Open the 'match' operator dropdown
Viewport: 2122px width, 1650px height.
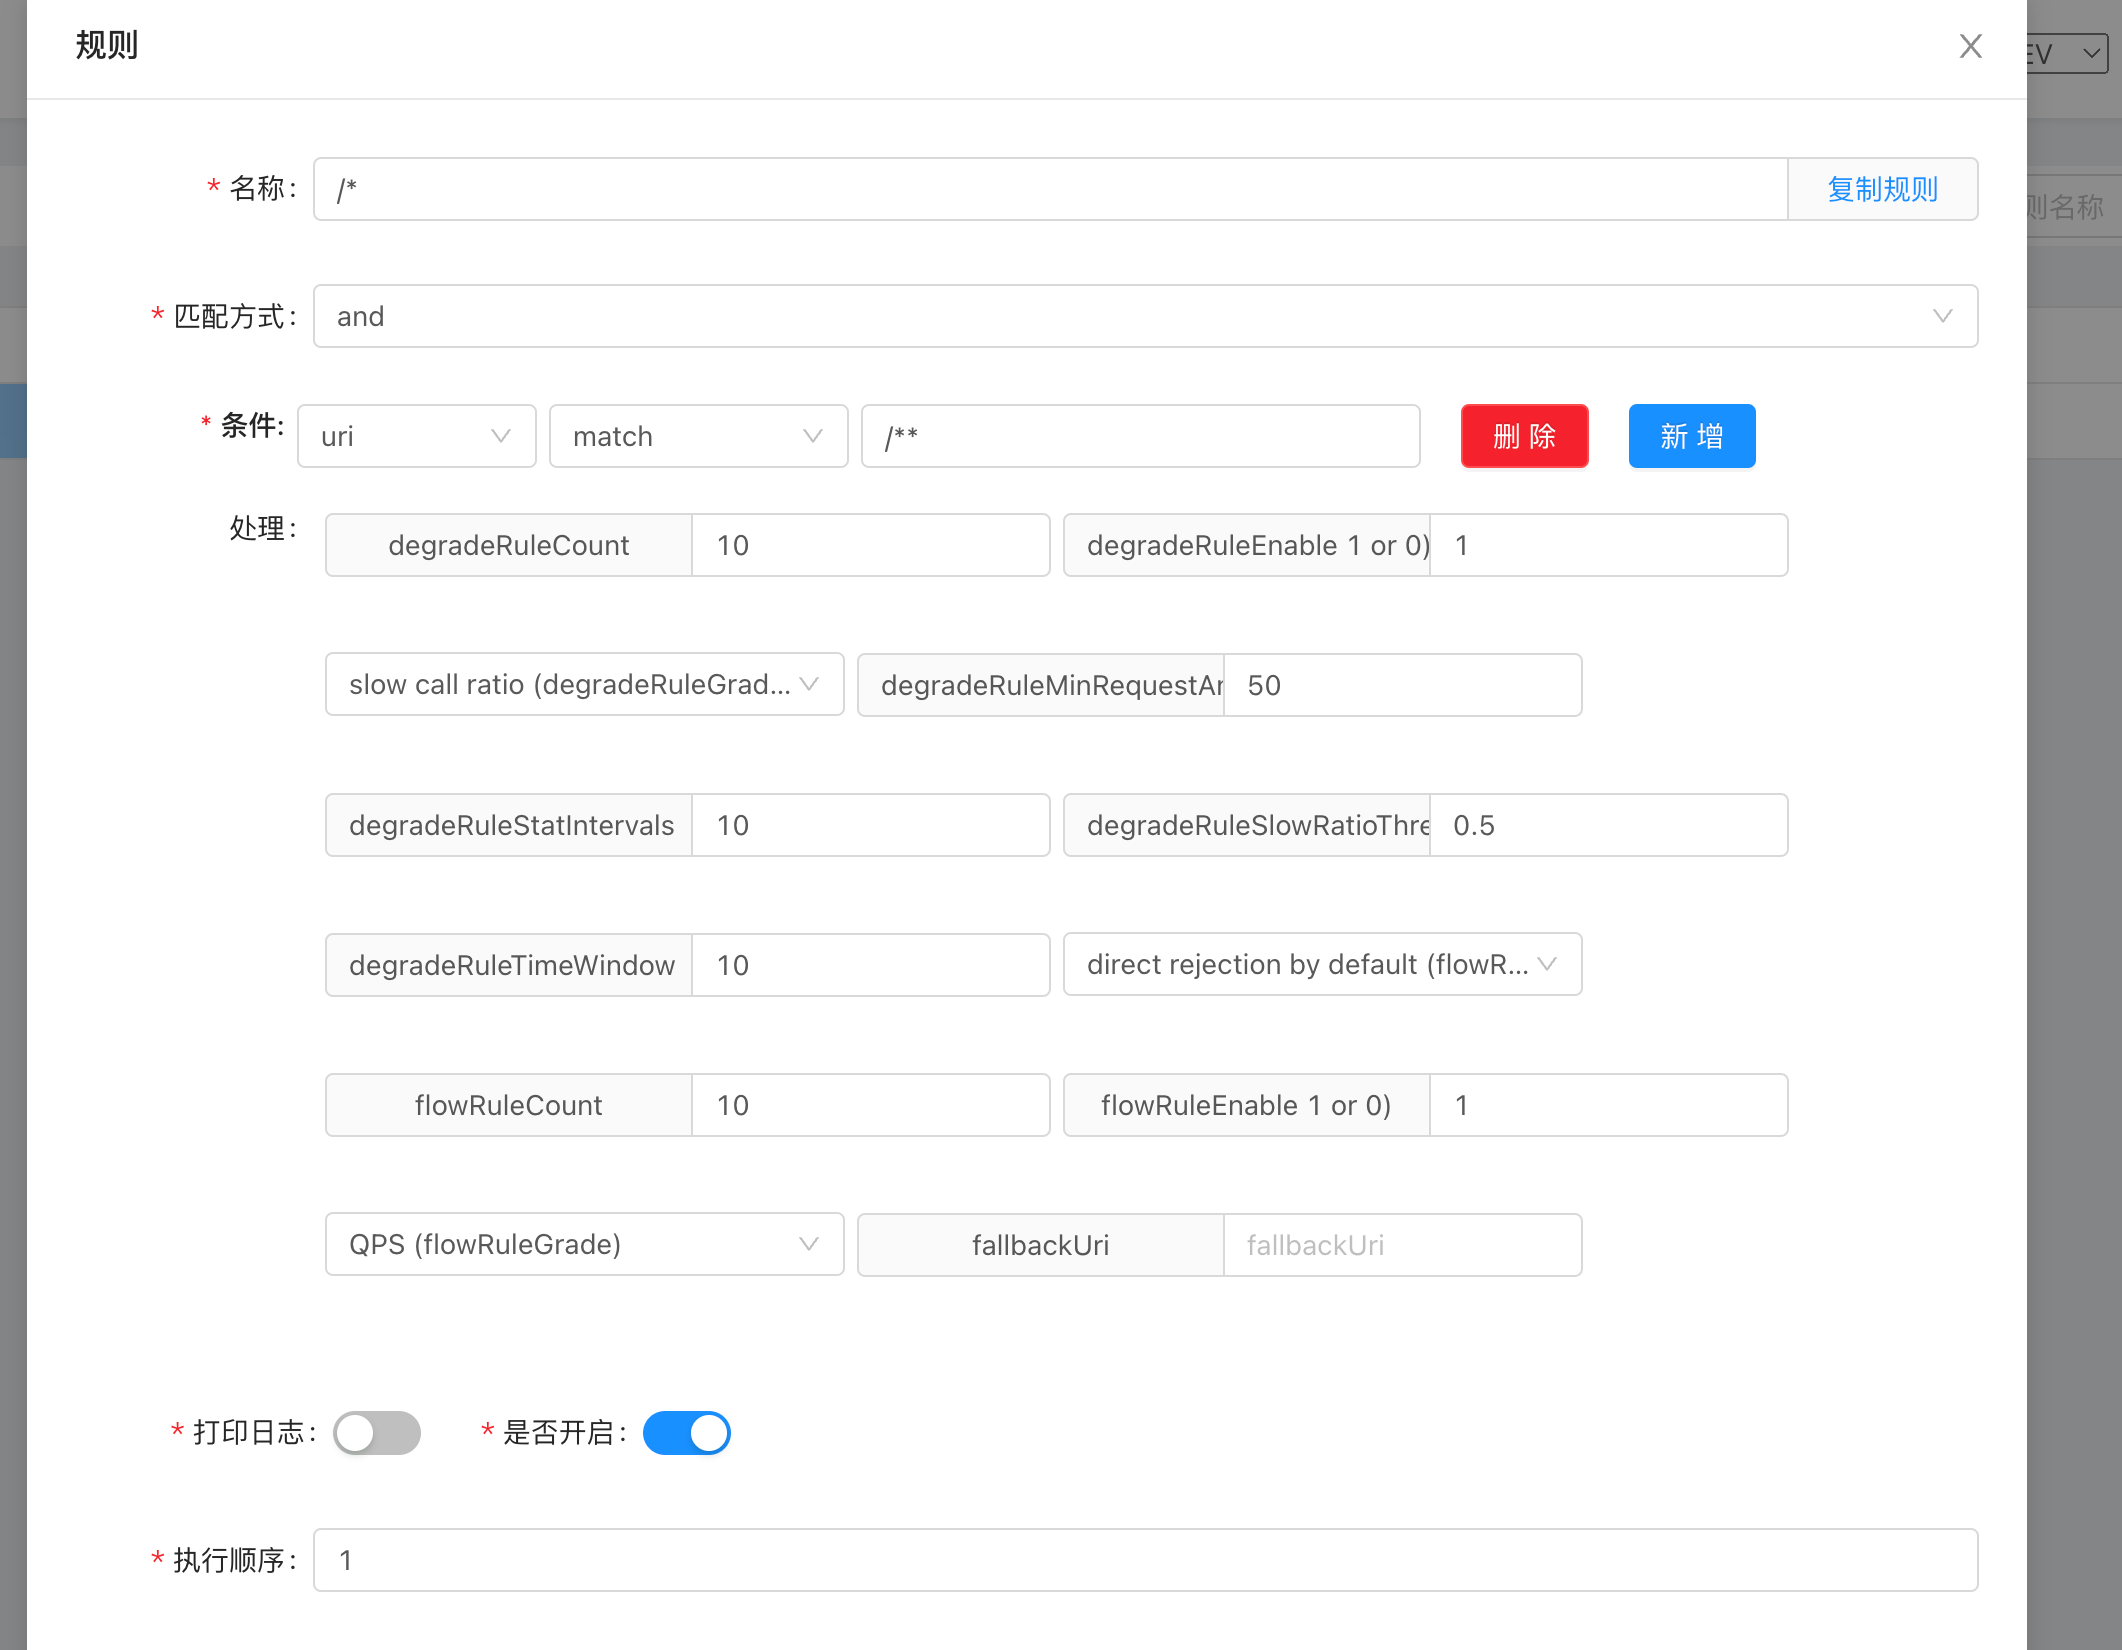(x=698, y=436)
